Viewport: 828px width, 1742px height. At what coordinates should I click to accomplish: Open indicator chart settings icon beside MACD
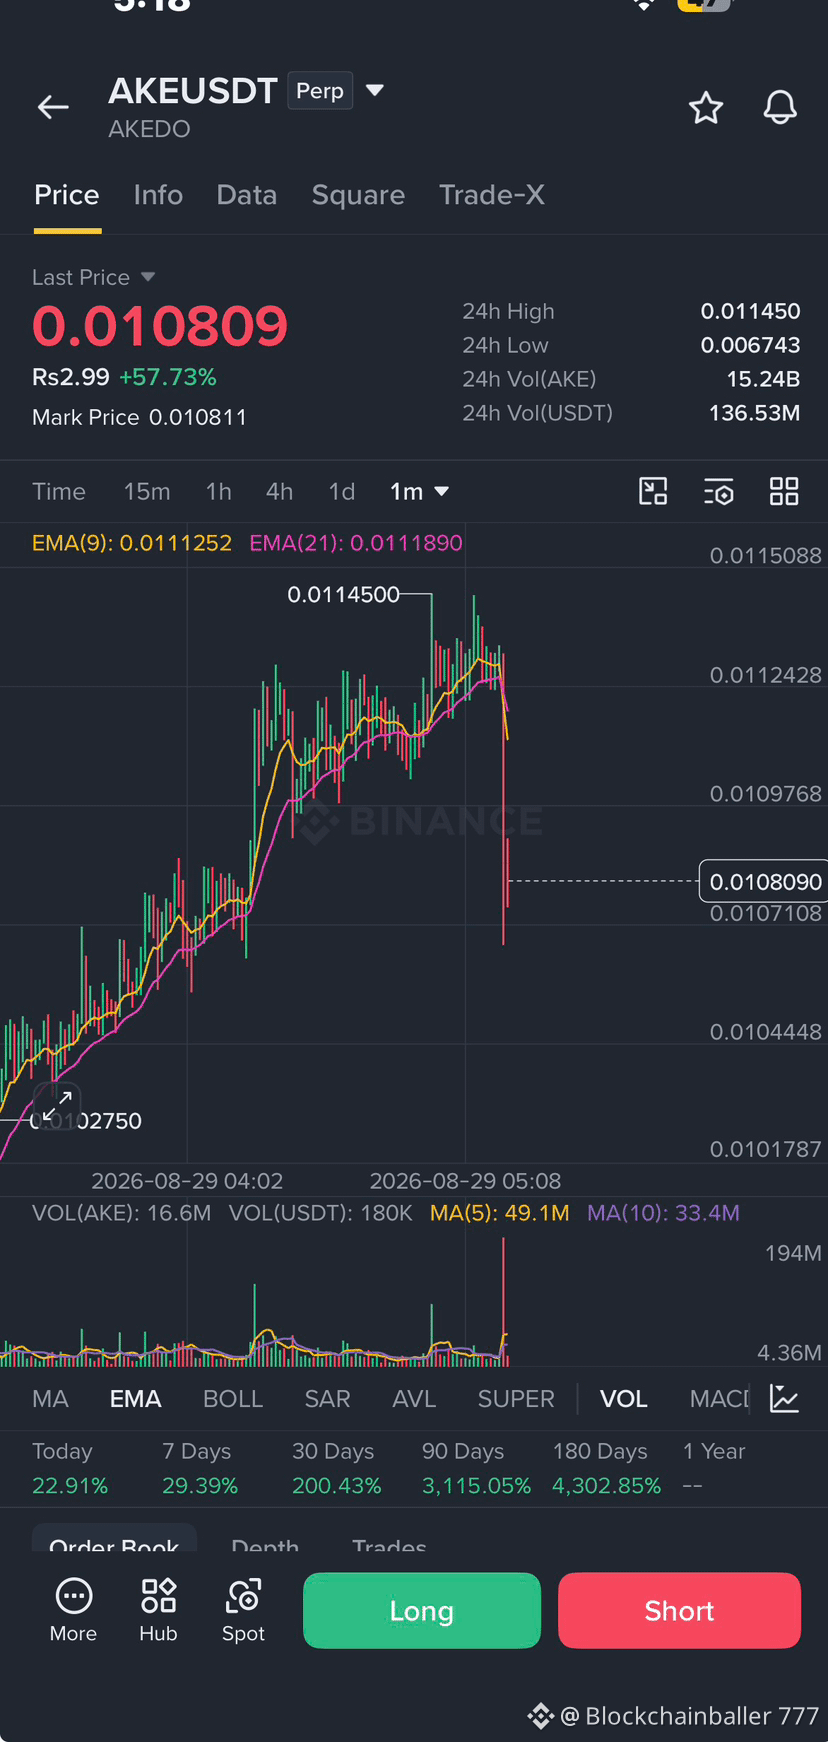785,1399
